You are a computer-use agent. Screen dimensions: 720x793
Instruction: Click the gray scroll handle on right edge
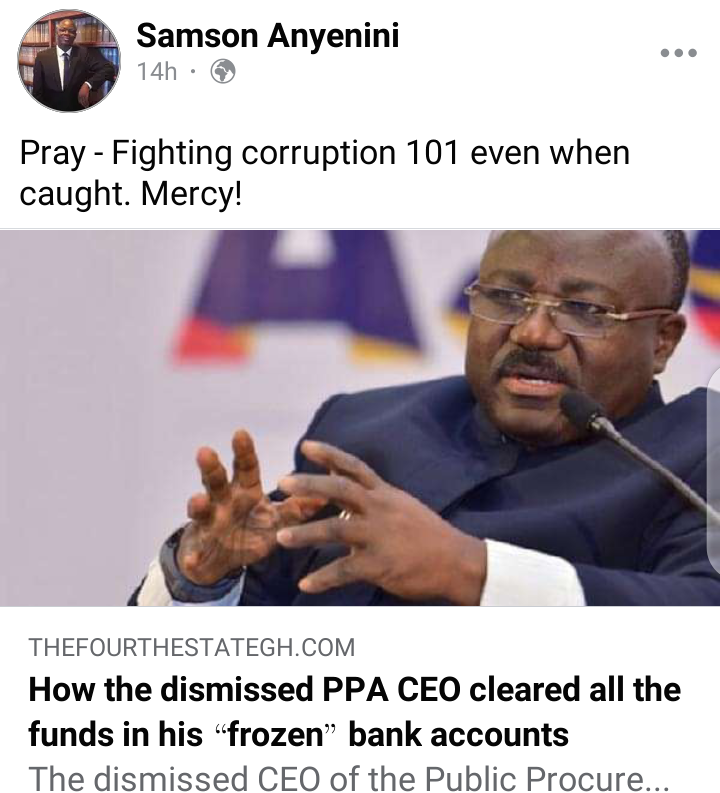click(x=714, y=470)
